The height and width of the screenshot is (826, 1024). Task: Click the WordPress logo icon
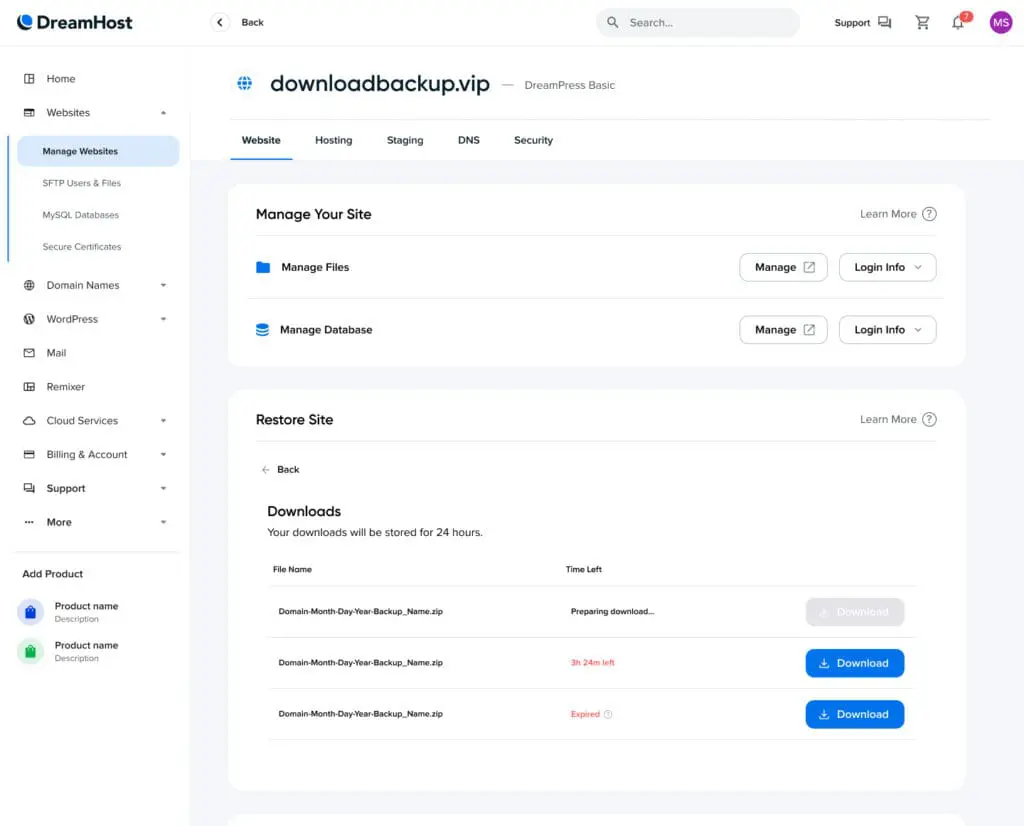tap(29, 319)
